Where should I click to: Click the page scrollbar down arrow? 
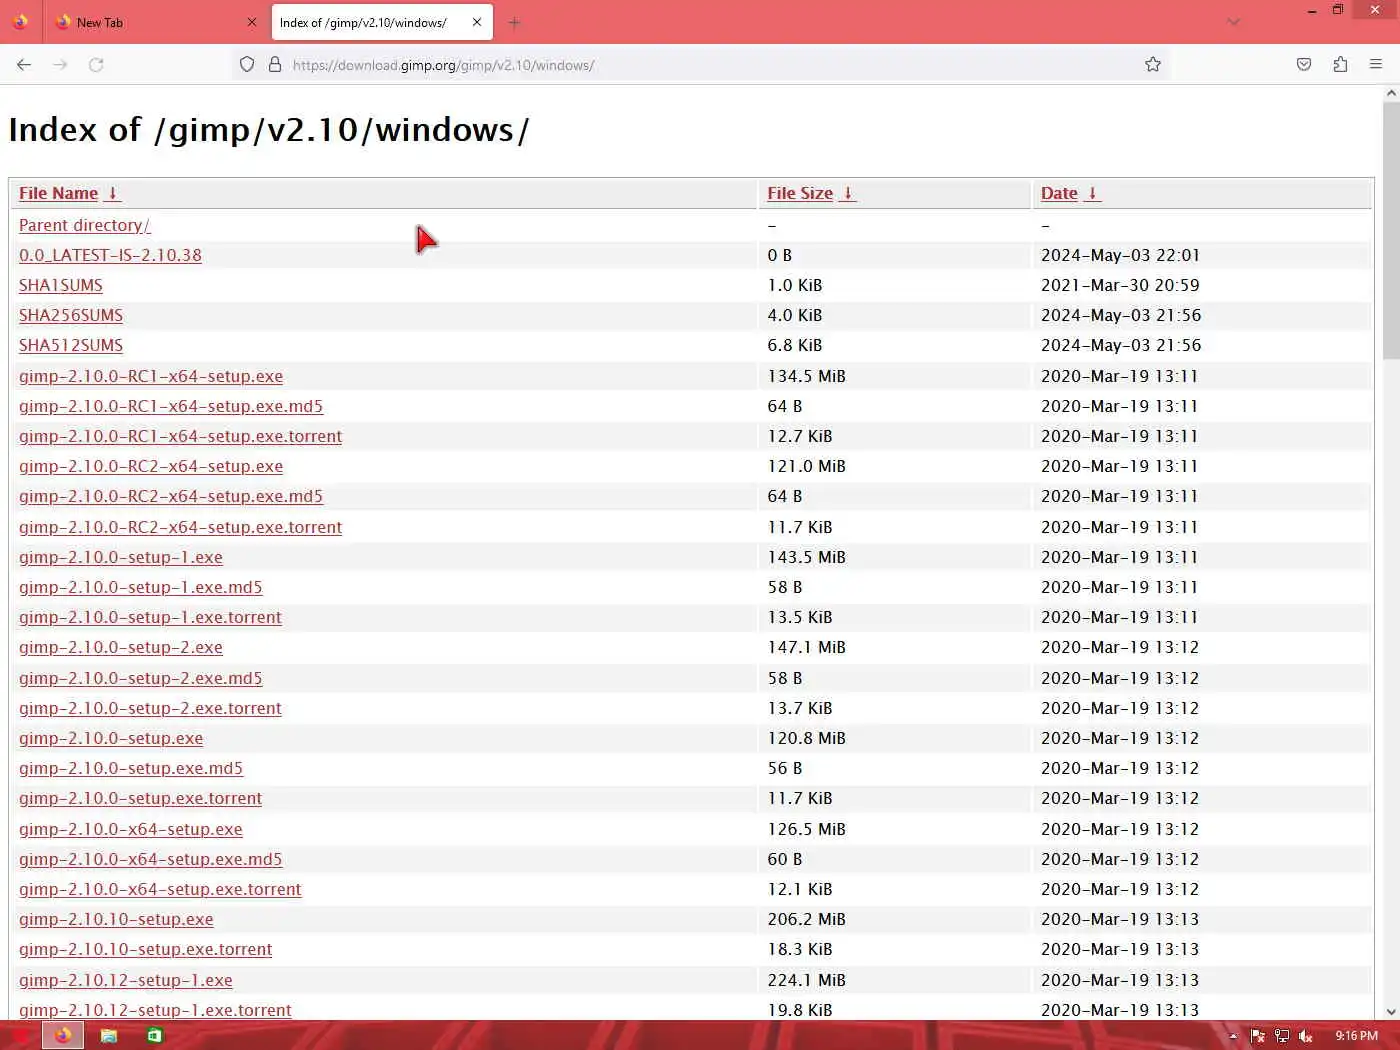[x=1391, y=1011]
